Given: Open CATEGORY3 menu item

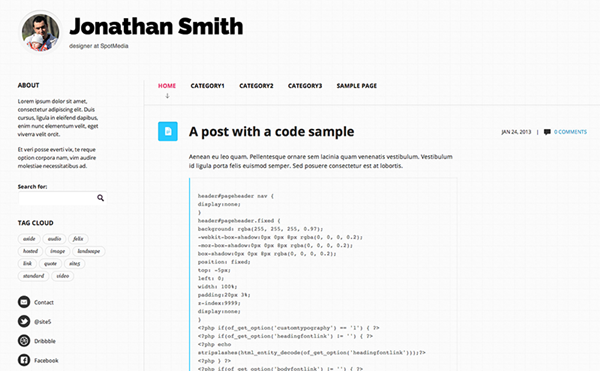Looking at the screenshot, I should point(305,86).
